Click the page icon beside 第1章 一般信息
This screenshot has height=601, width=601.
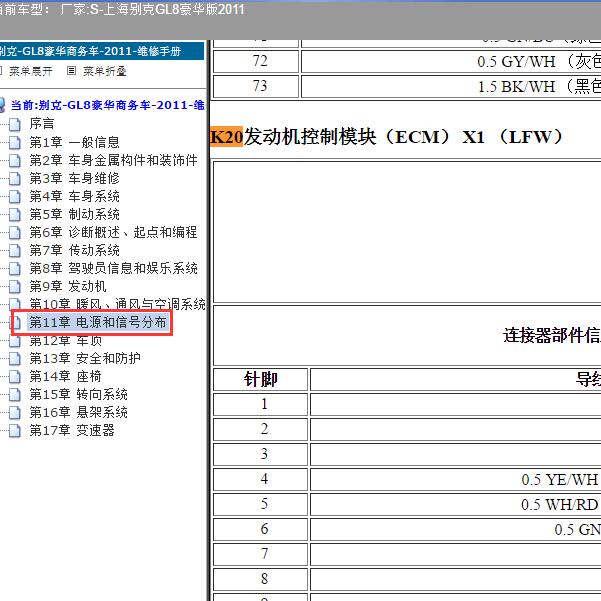(x=15, y=142)
